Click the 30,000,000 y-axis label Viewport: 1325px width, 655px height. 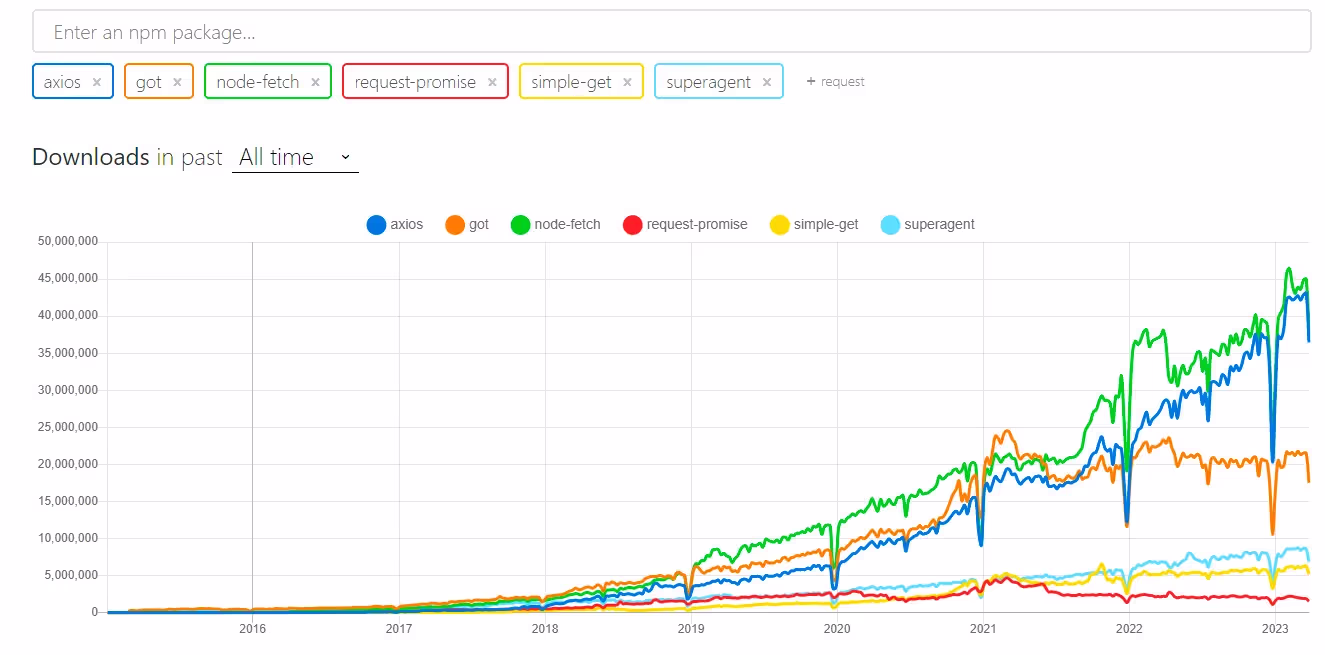point(68,390)
